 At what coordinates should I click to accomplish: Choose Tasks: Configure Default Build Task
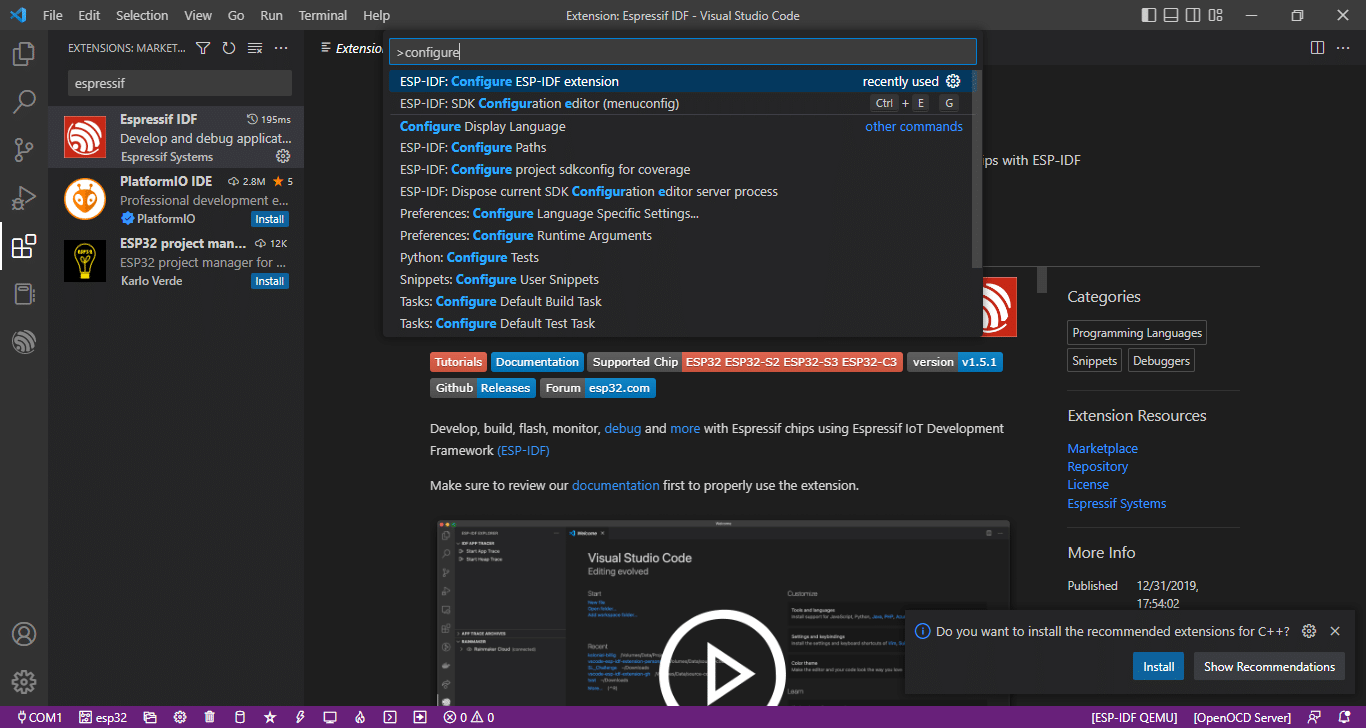pyautogui.click(x=679, y=301)
